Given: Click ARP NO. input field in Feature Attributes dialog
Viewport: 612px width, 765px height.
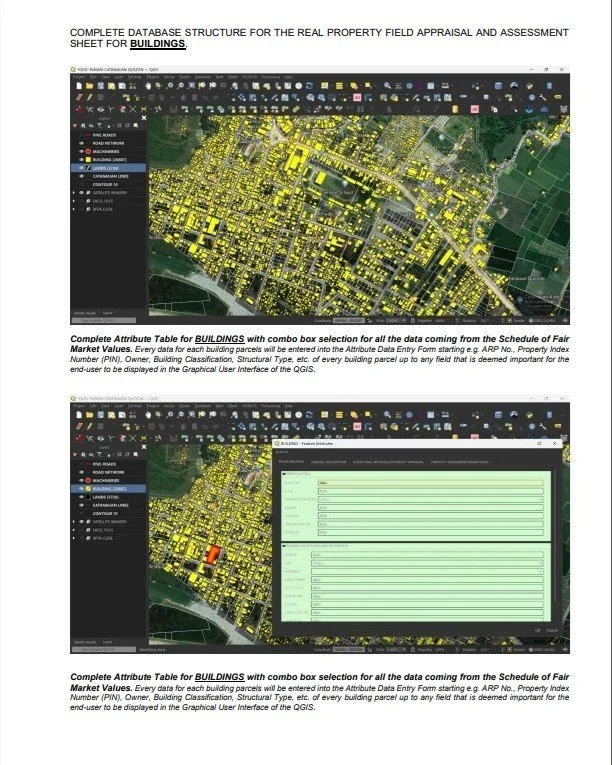Looking at the screenshot, I should (430, 483).
